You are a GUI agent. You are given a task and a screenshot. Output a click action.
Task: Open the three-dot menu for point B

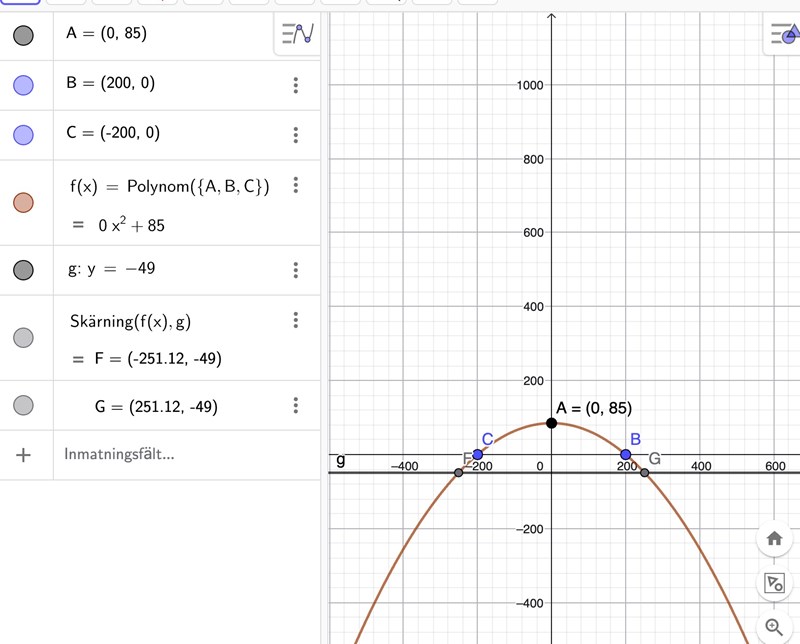click(296, 85)
